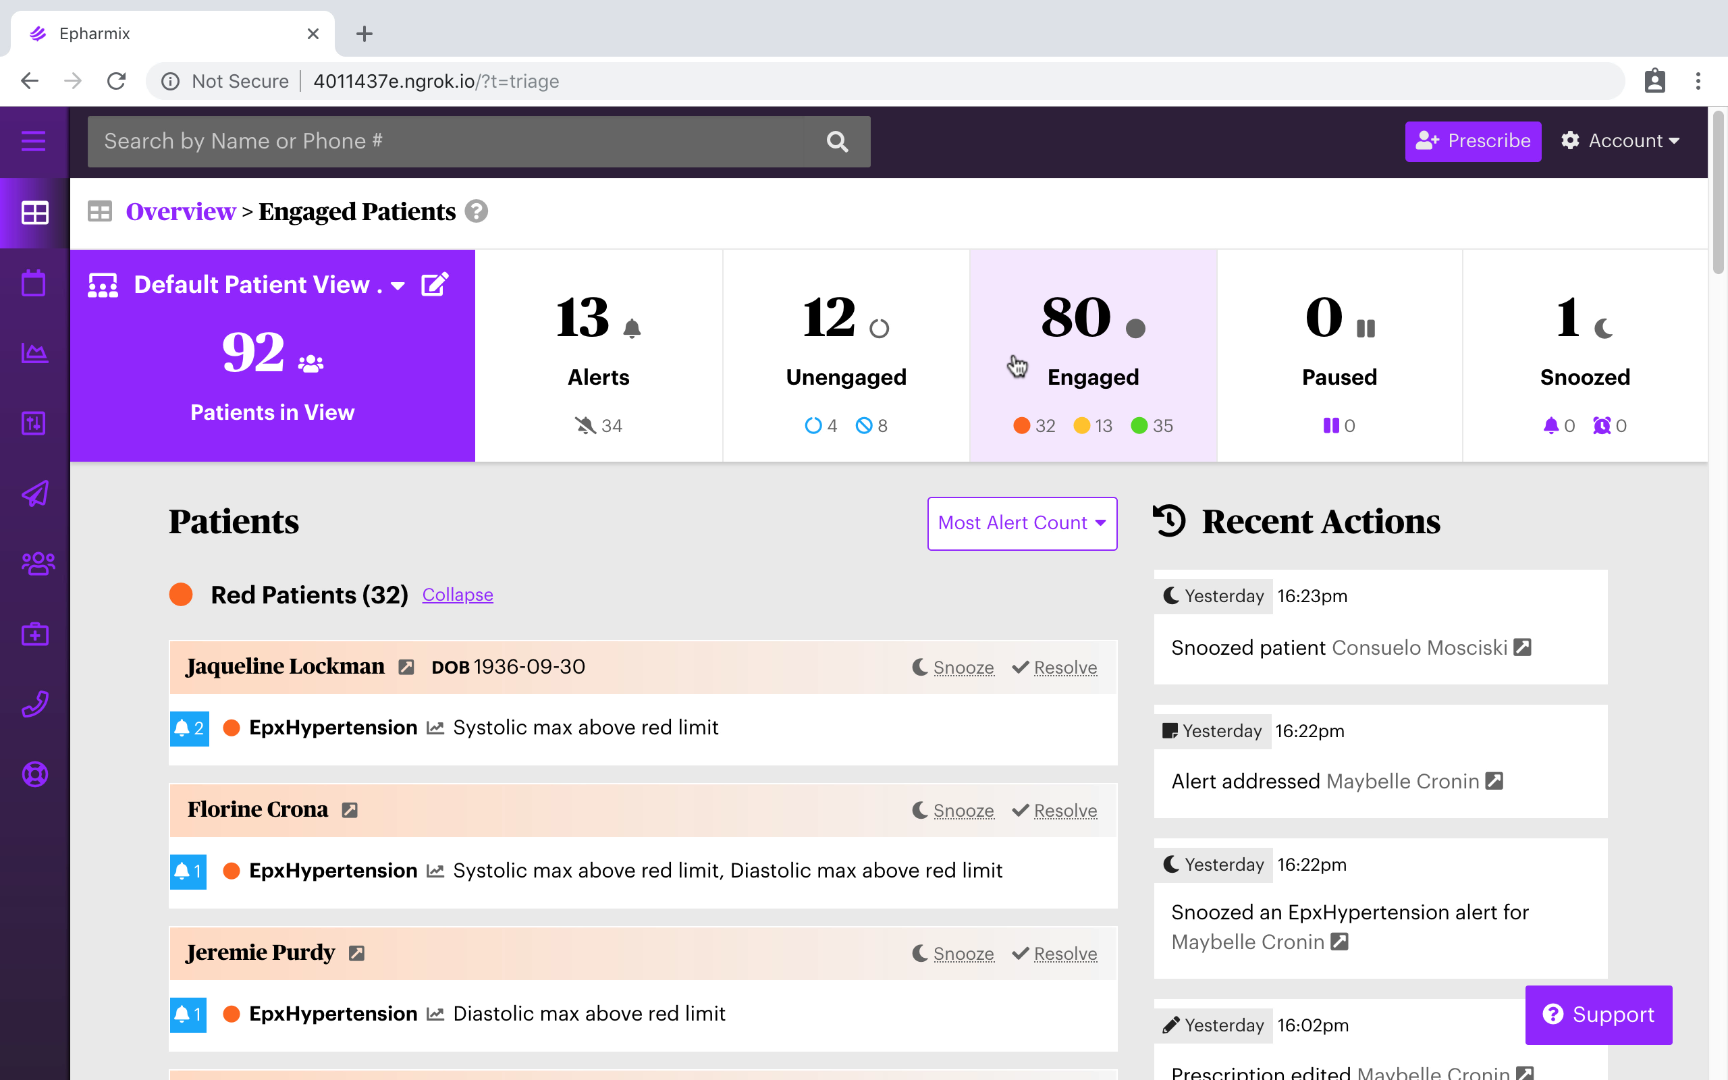The width and height of the screenshot is (1728, 1080).
Task: Open link icon next to Alert addressed Maybelle Cronin
Action: [1494, 780]
